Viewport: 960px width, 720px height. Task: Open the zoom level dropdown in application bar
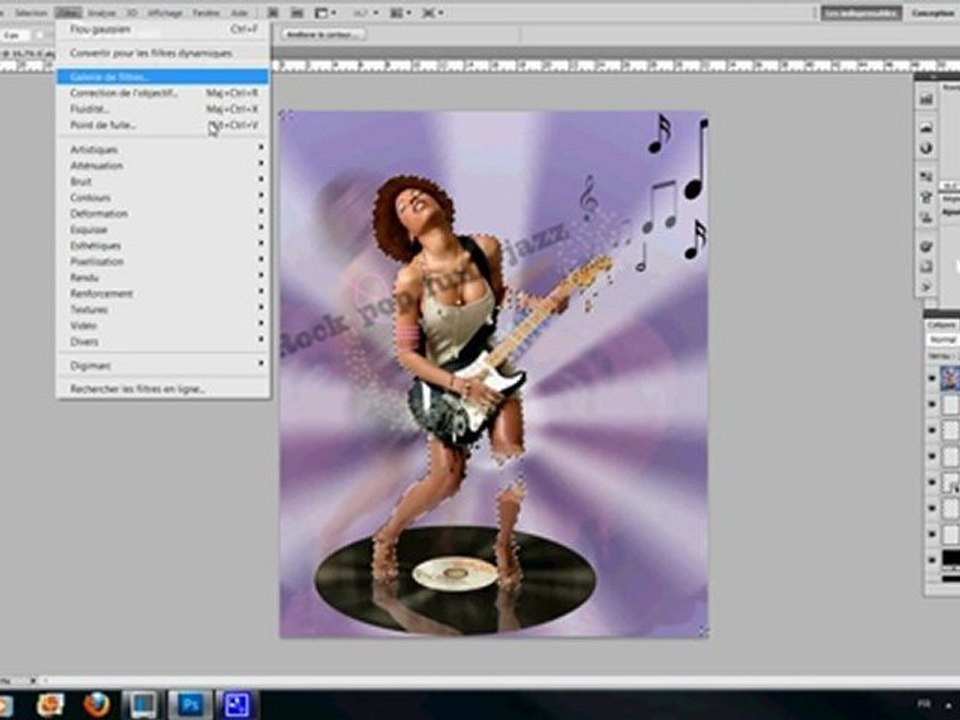pyautogui.click(x=367, y=12)
